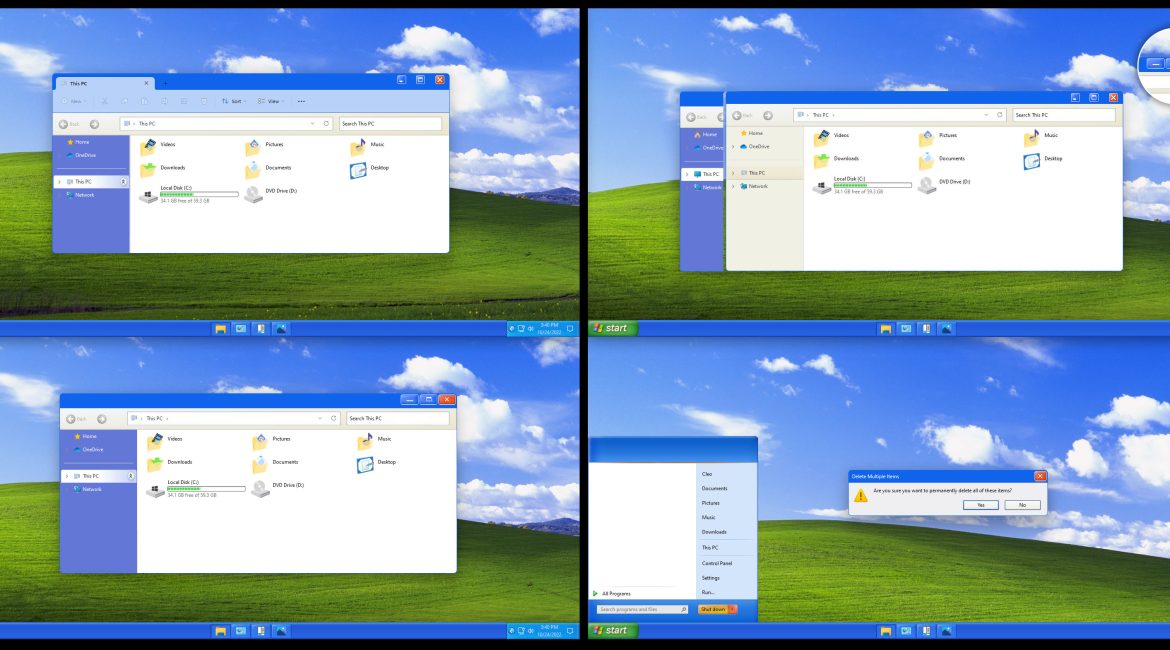Add new tab in top-left Explorer window
1170x650 pixels.
[165, 83]
